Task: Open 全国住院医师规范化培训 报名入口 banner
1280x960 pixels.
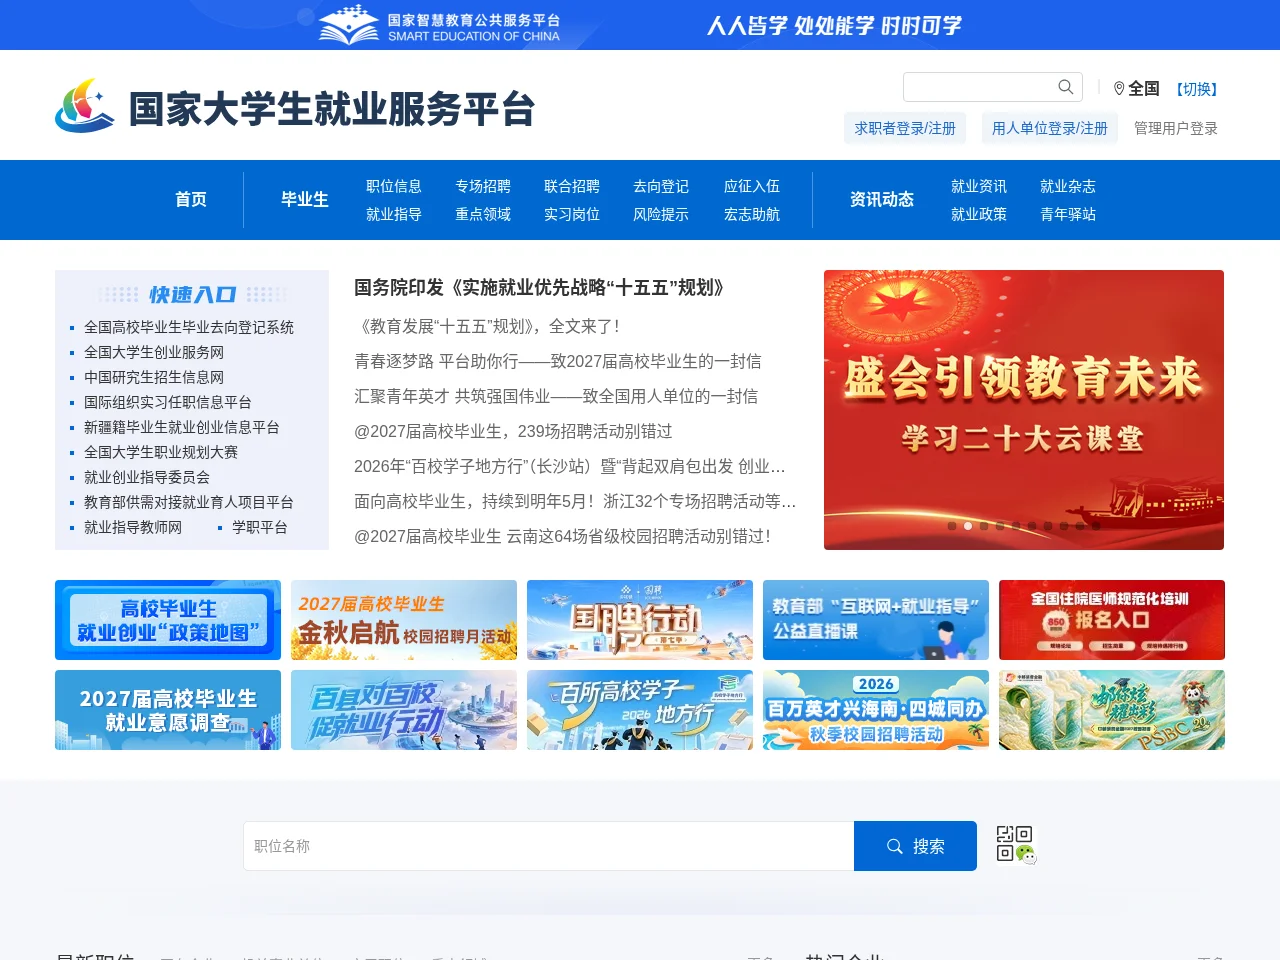Action: point(1112,620)
